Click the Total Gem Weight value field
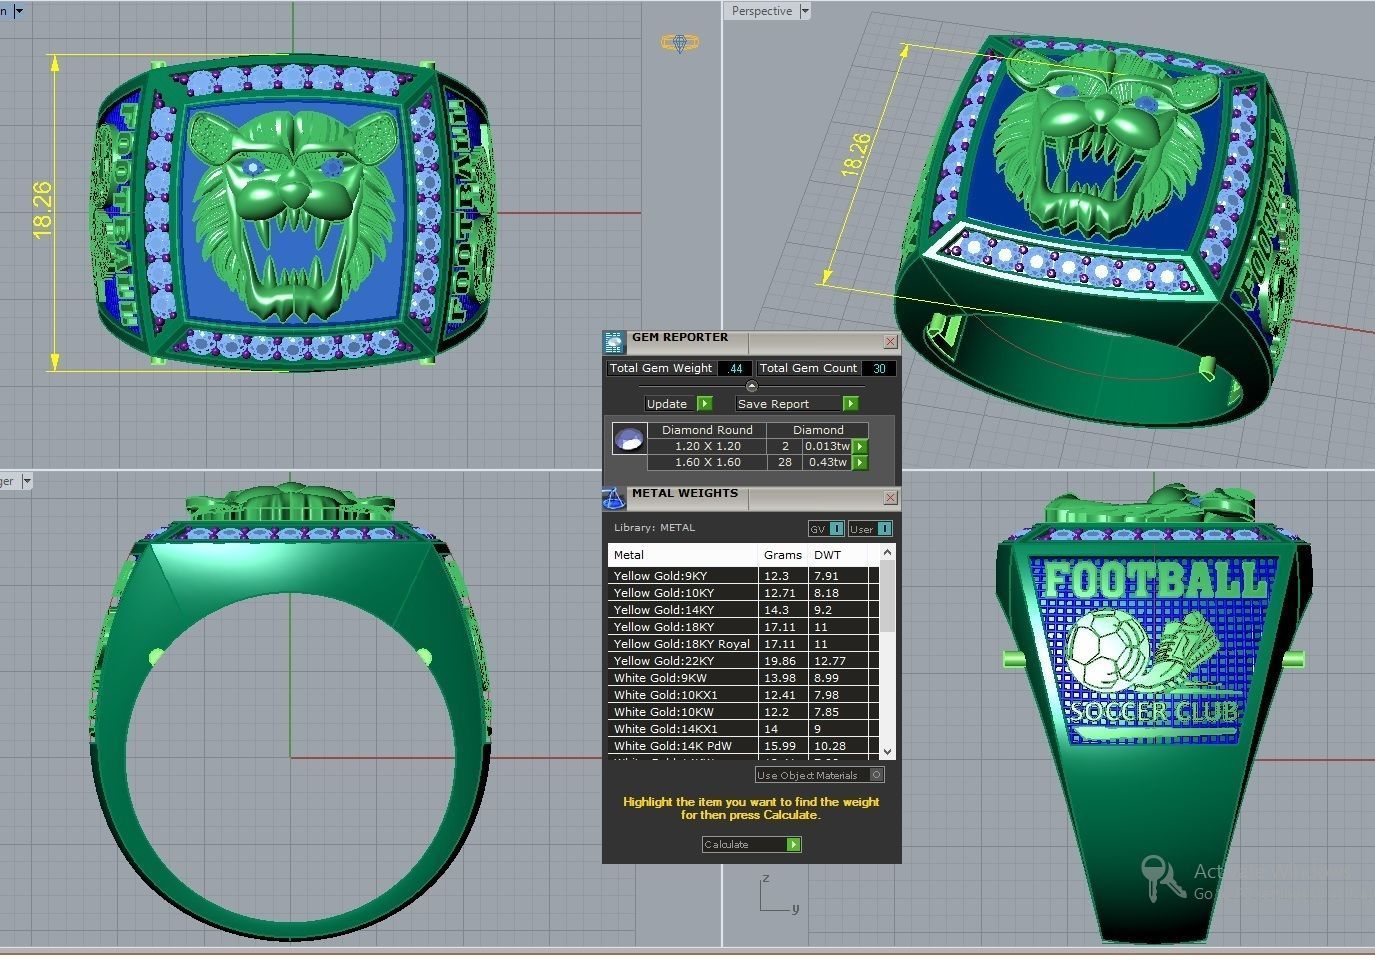This screenshot has width=1375, height=963. [735, 368]
